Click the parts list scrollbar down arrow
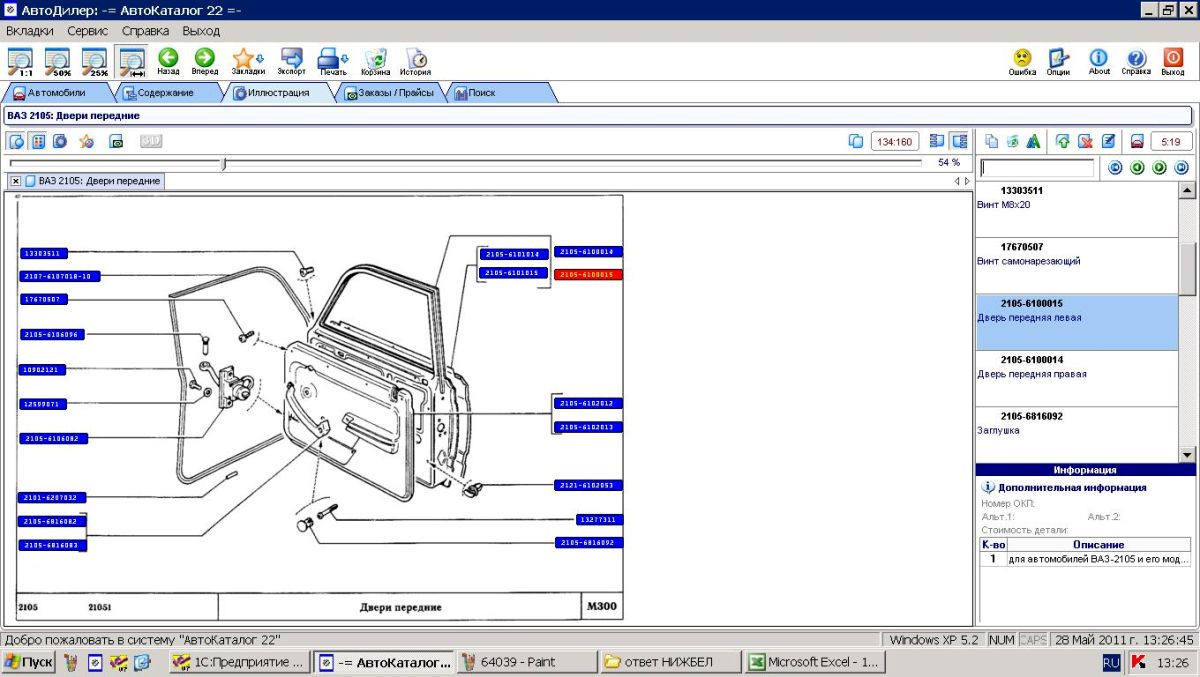1200x677 pixels. coord(1187,454)
